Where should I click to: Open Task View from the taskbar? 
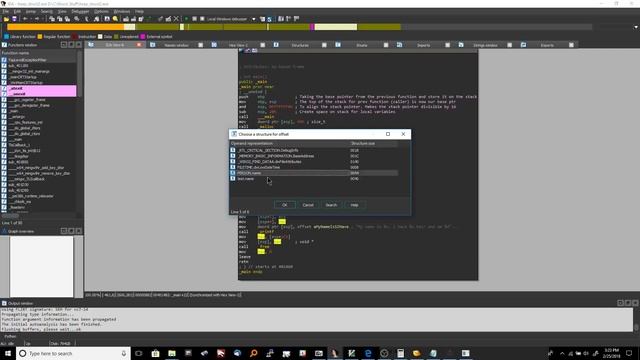click(x=139, y=353)
